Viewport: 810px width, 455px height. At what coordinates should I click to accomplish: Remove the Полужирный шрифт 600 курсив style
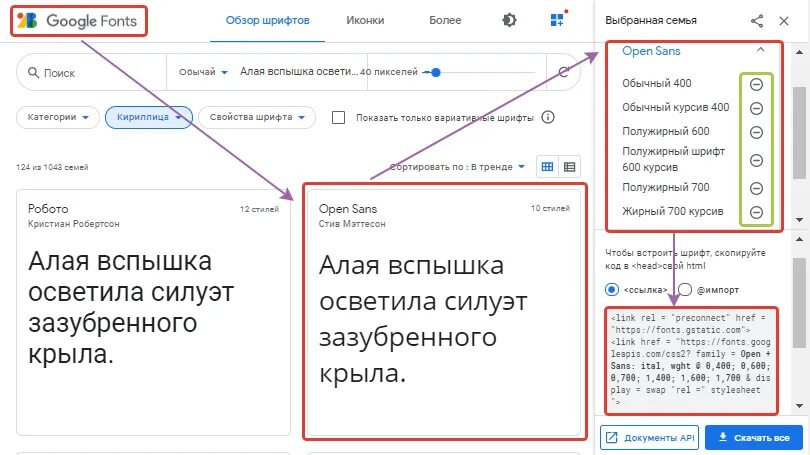click(756, 160)
